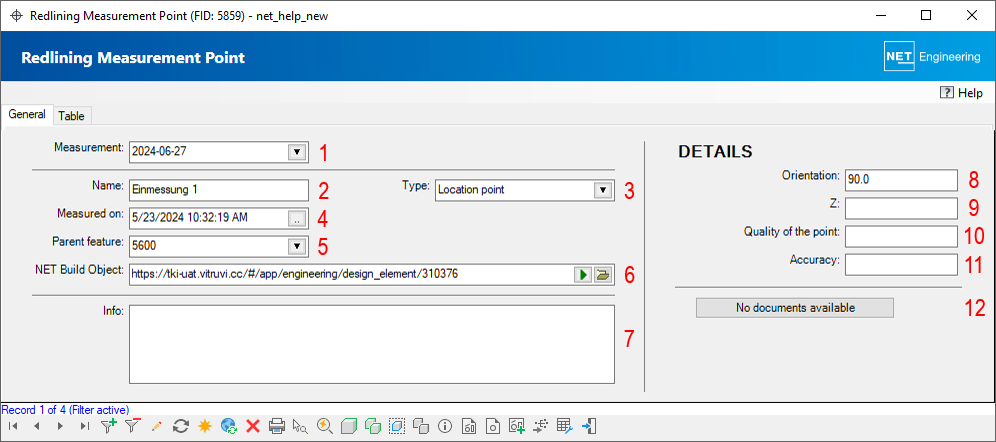Click the Record 1 of 4 status text
This screenshot has width=996, height=442.
[65, 410]
